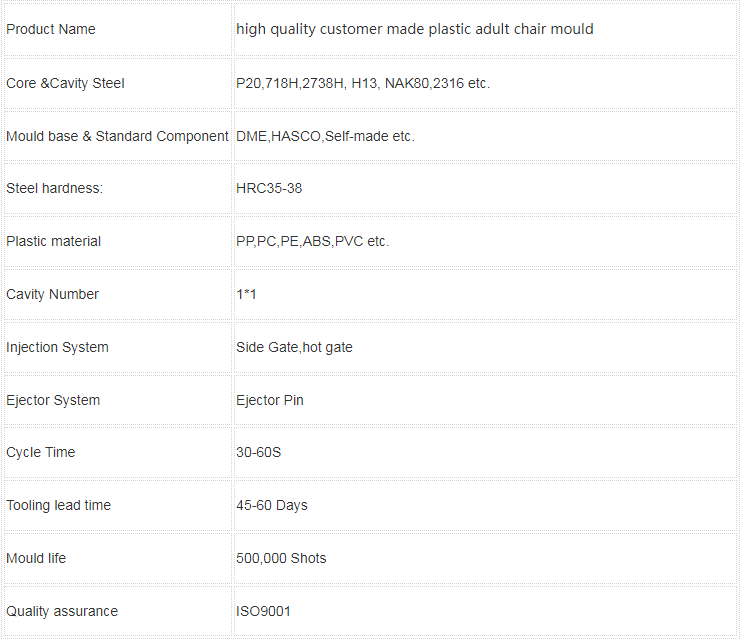Click the Plastic material label

(x=53, y=241)
